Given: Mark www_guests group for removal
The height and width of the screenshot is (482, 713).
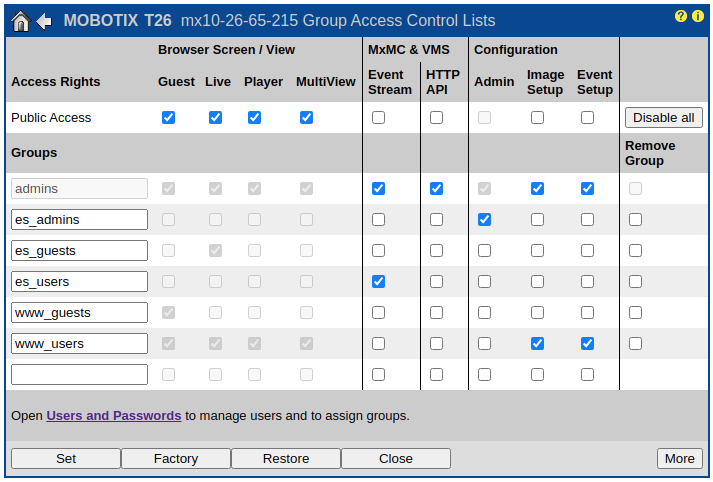Looking at the screenshot, I should (x=636, y=312).
